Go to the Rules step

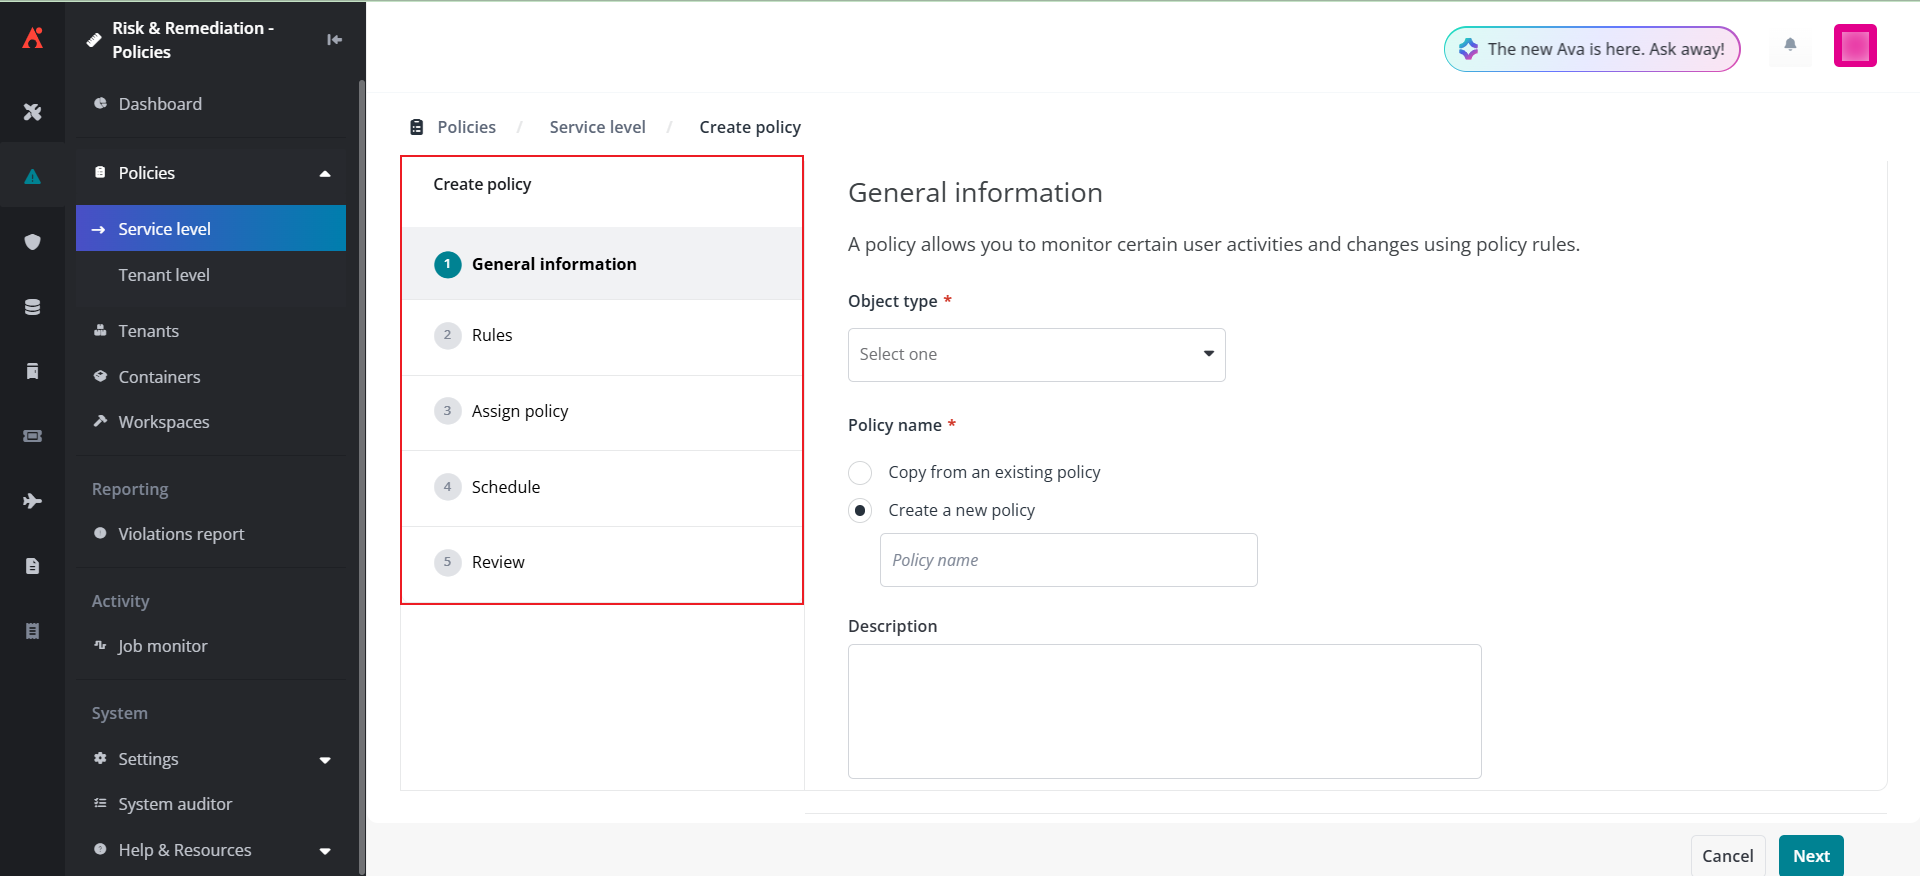pos(492,336)
